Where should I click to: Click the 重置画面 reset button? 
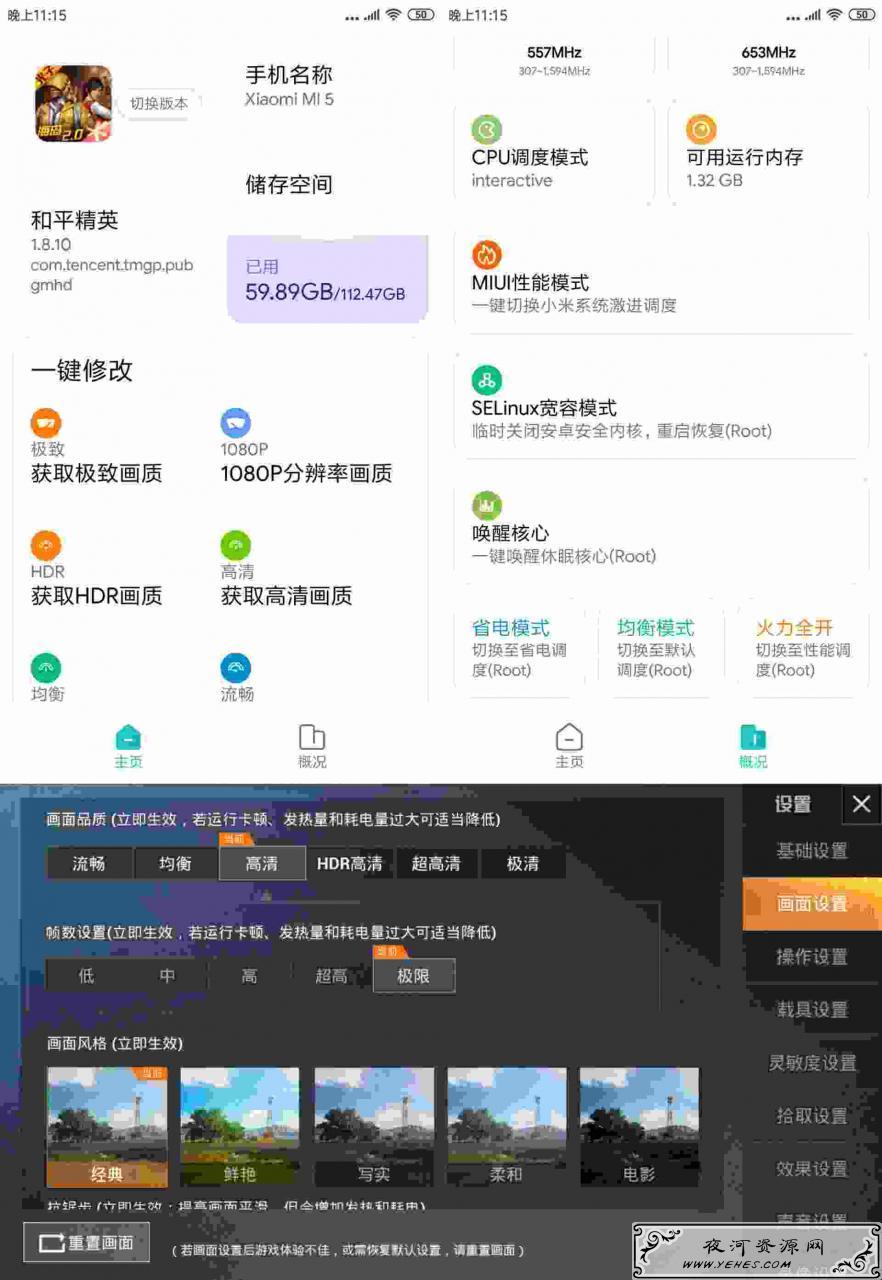click(87, 1243)
